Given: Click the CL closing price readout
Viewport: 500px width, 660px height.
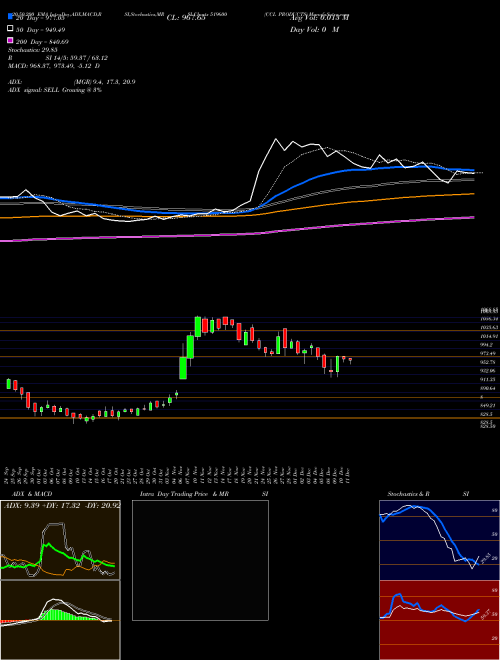Looking at the screenshot, I should (x=186, y=18).
